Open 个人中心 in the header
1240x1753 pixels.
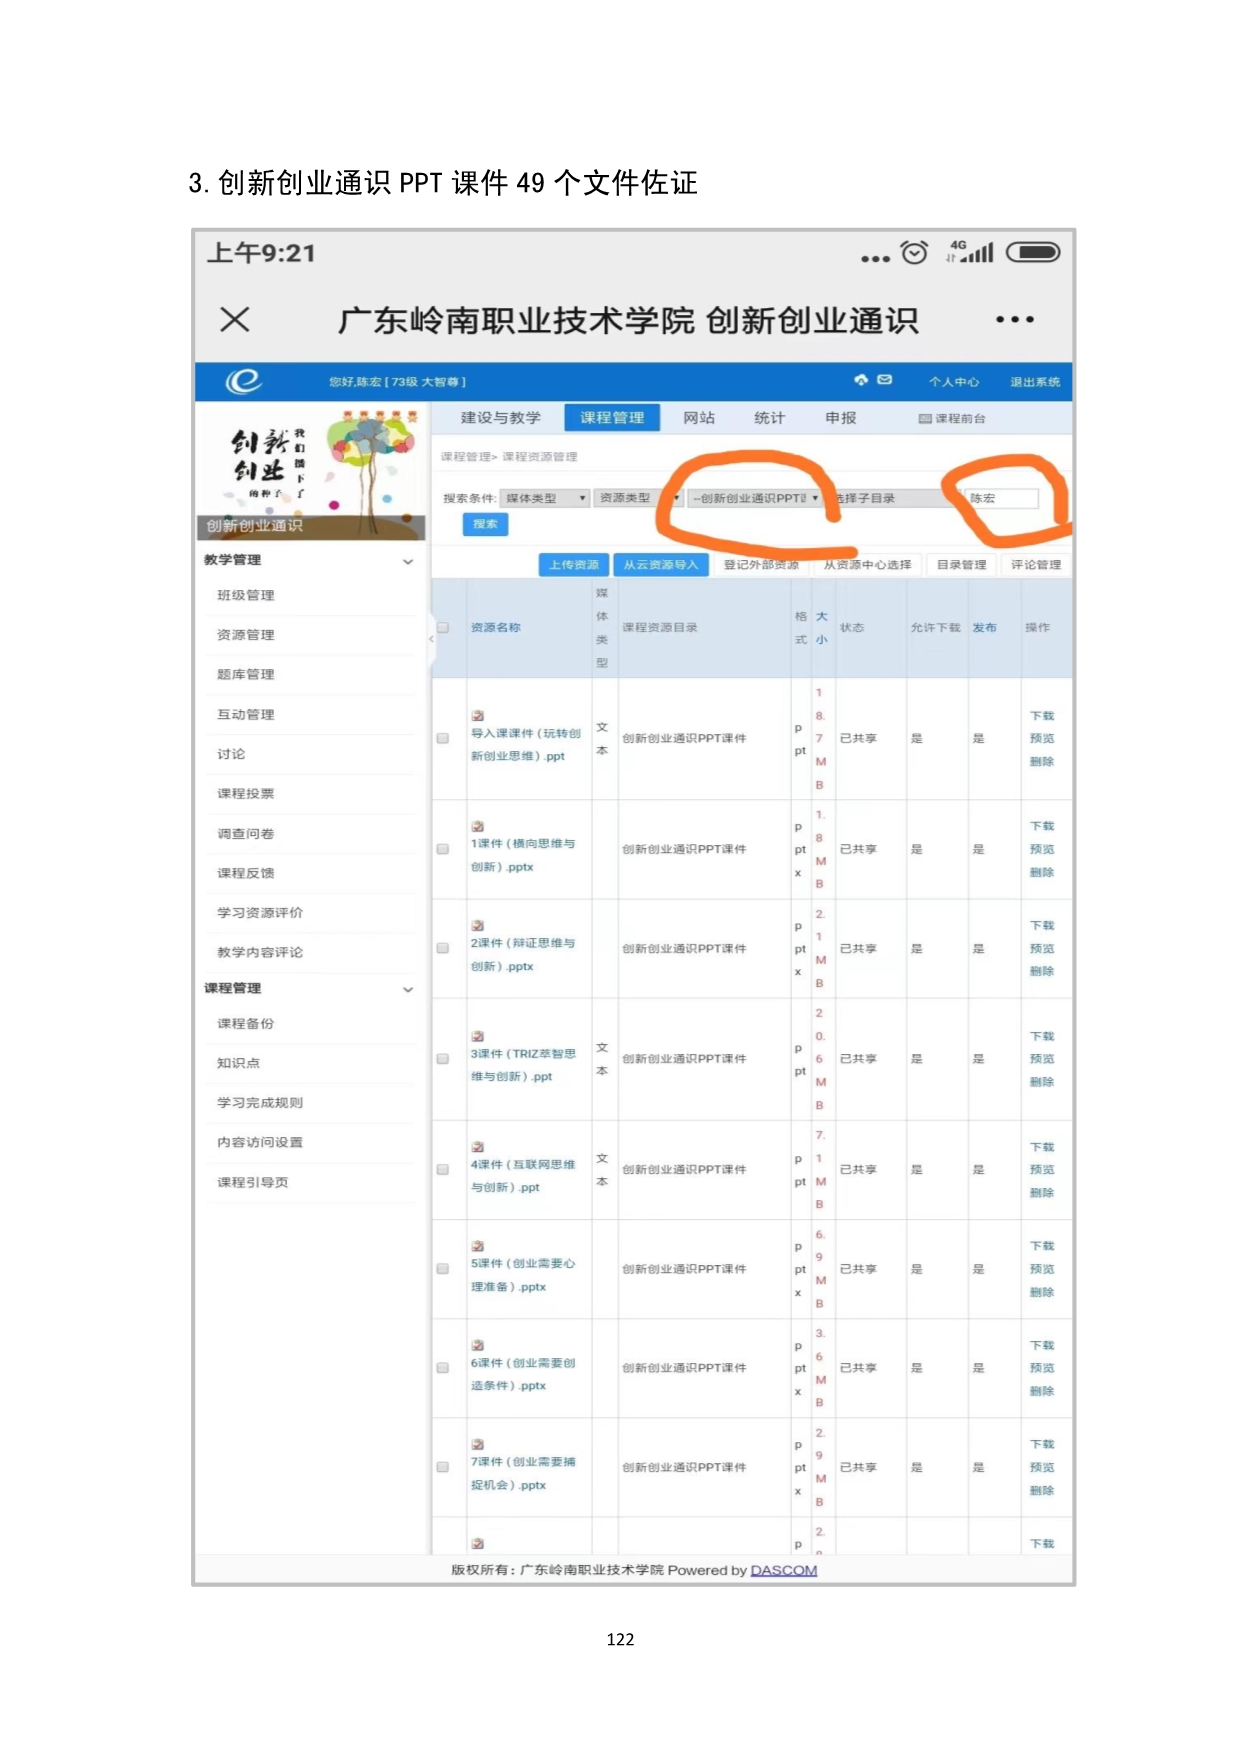click(953, 382)
